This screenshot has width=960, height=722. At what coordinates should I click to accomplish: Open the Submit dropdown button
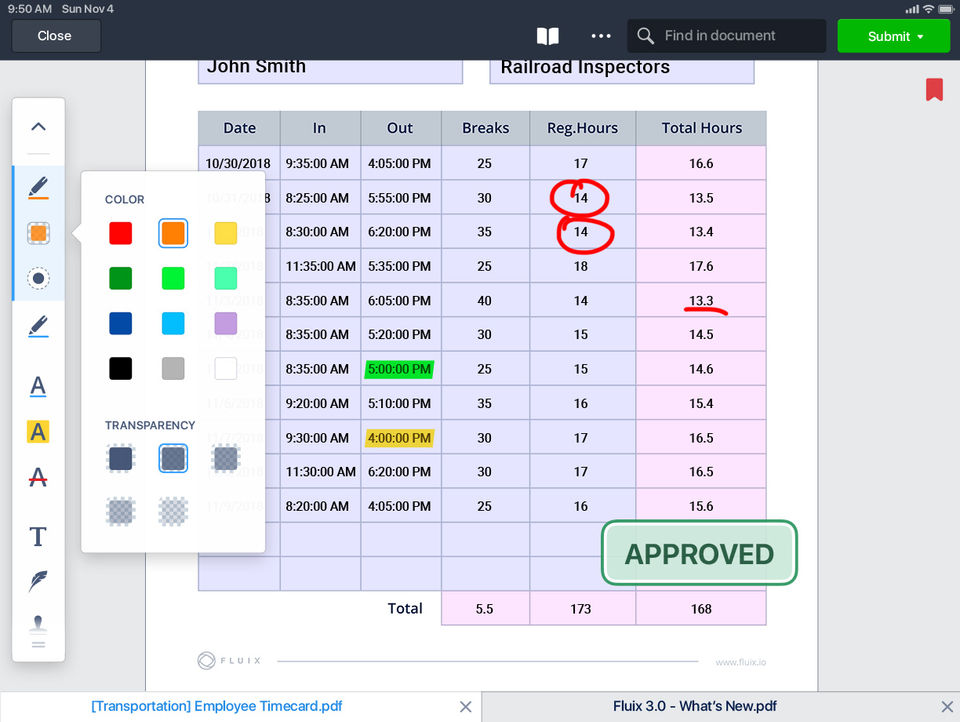893,36
